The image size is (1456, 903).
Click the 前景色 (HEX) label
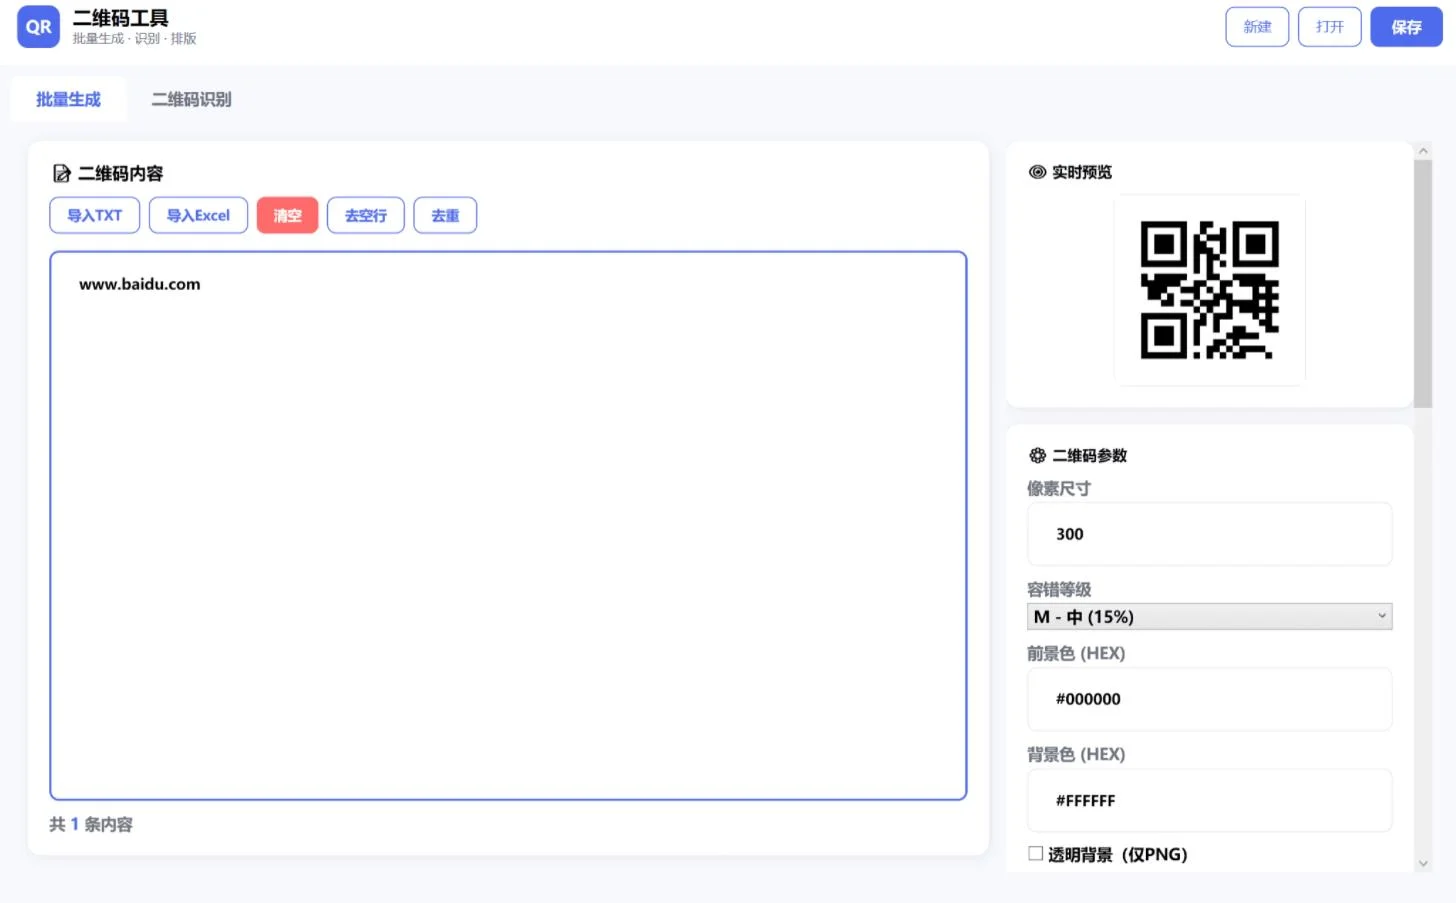click(1076, 653)
